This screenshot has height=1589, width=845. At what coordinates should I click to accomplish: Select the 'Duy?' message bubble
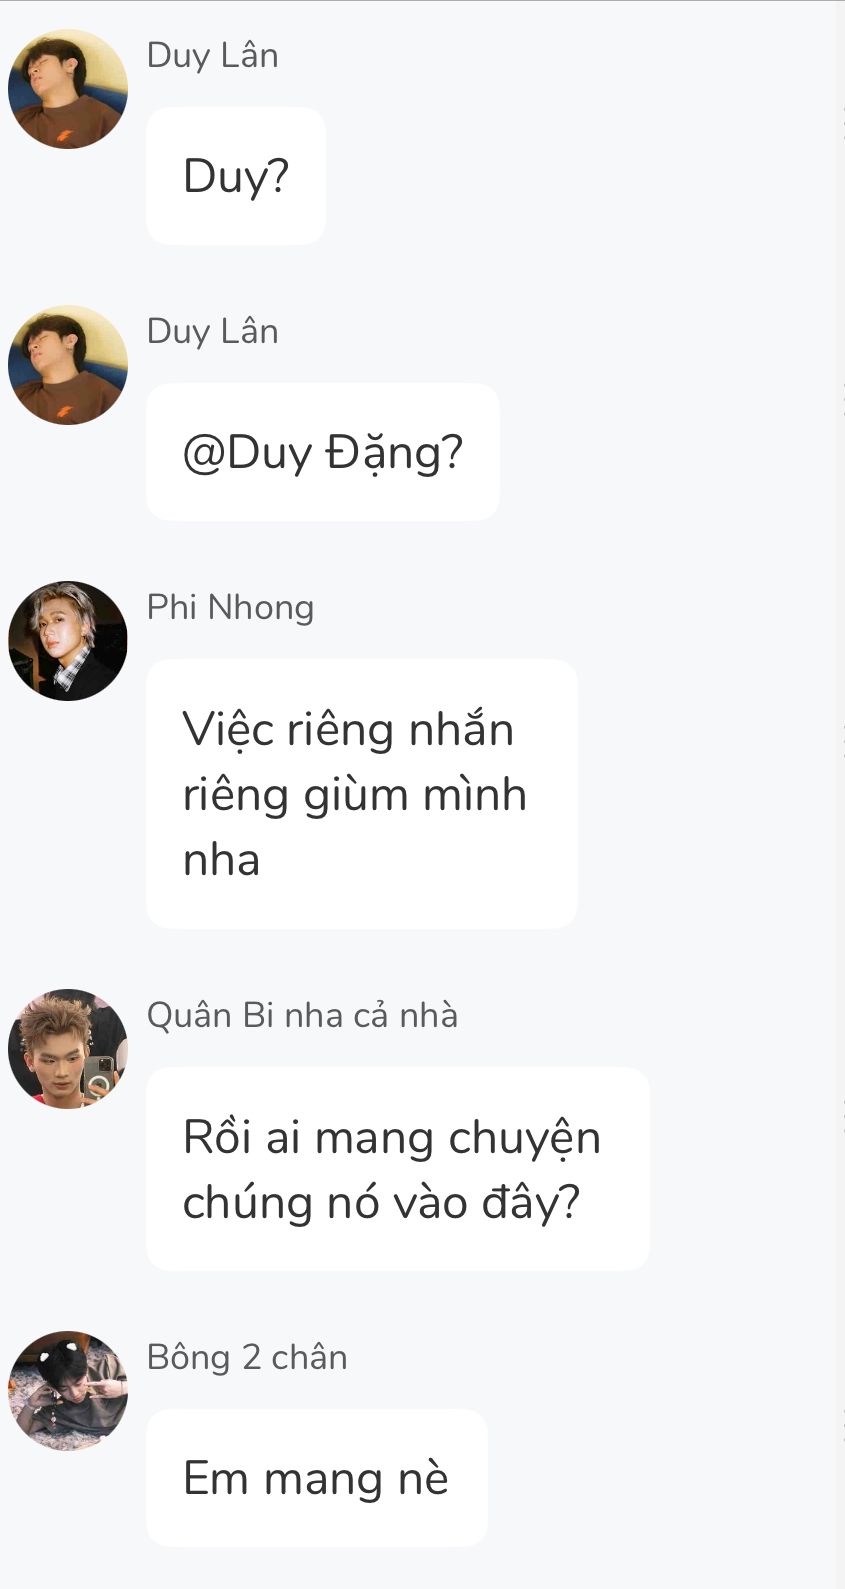(236, 176)
